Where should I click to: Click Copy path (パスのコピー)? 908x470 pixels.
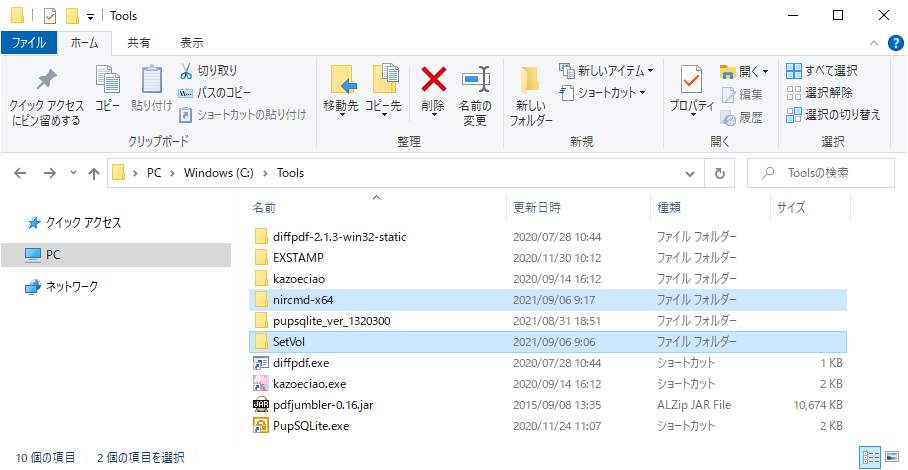point(215,93)
